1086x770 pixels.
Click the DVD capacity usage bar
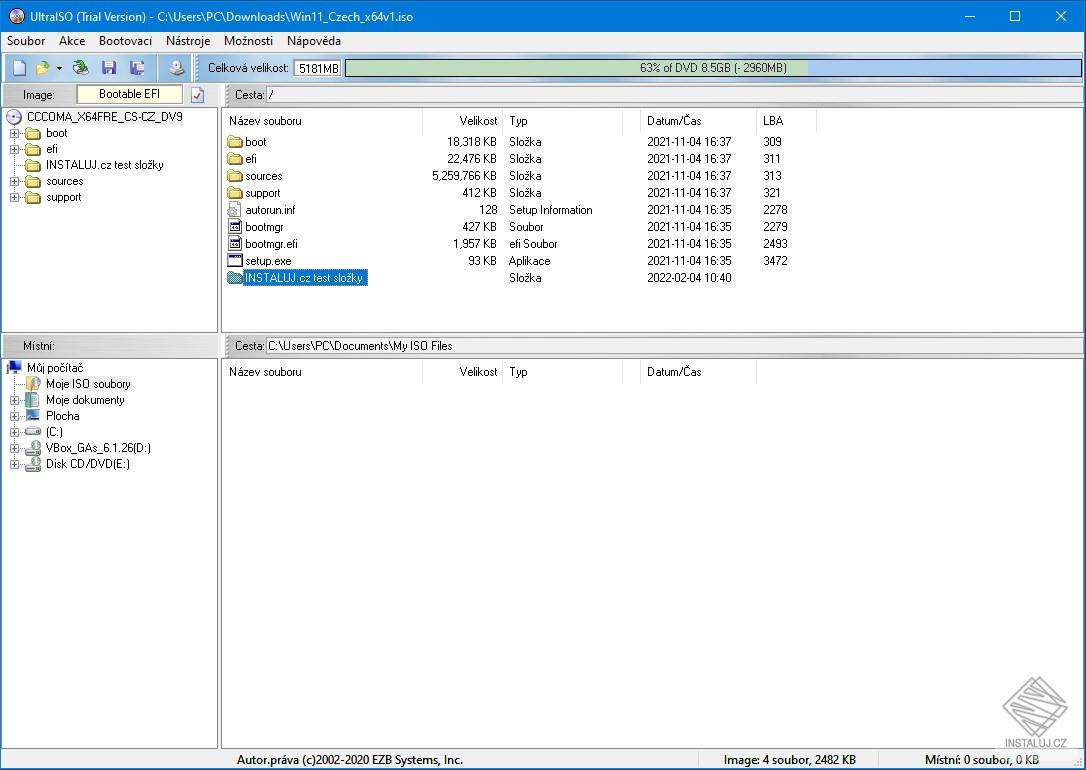click(x=713, y=68)
